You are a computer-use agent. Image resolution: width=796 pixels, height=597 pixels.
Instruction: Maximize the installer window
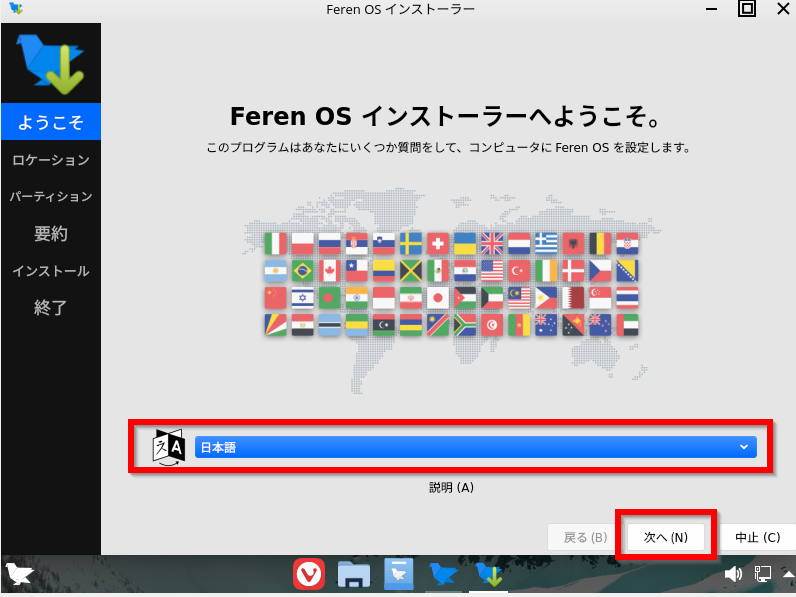[747, 9]
